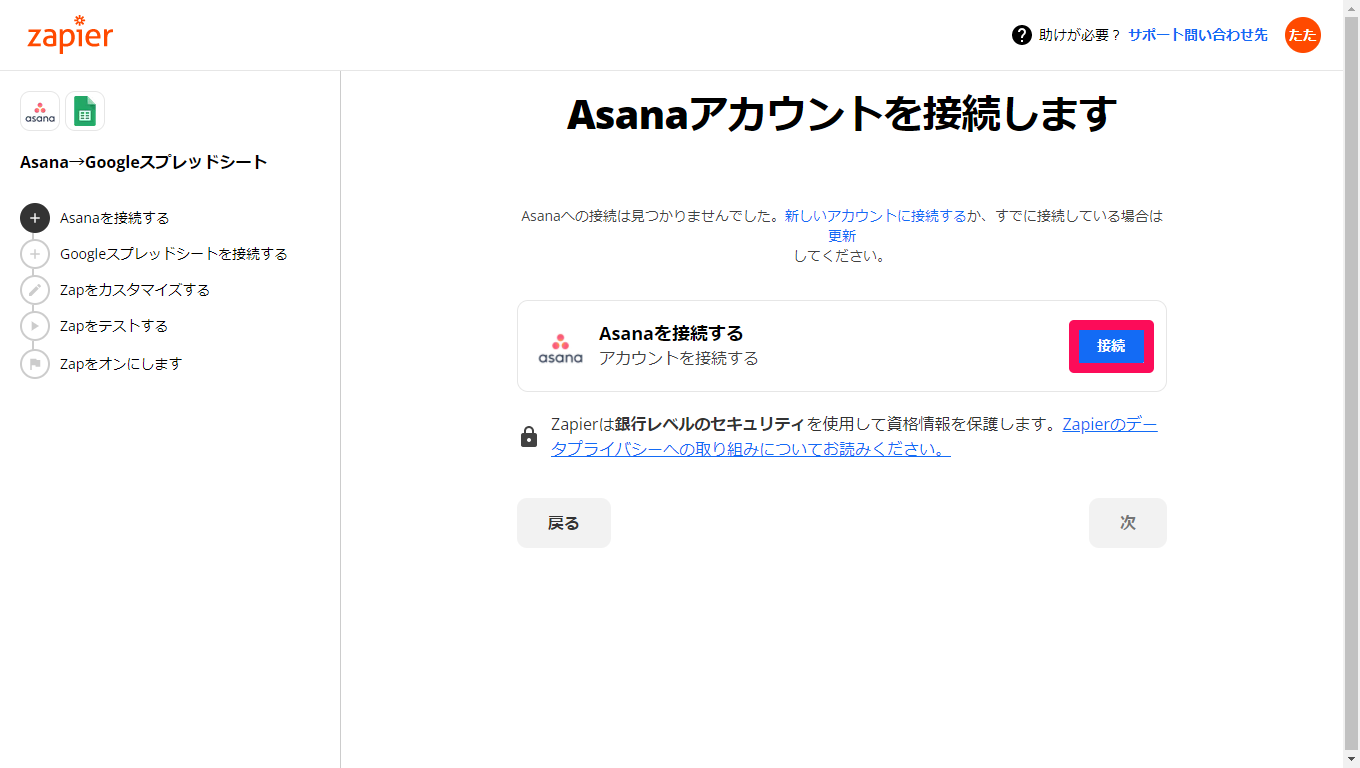Open the help question mark icon
Screen dimensions: 1360x768
click(x=1019, y=35)
